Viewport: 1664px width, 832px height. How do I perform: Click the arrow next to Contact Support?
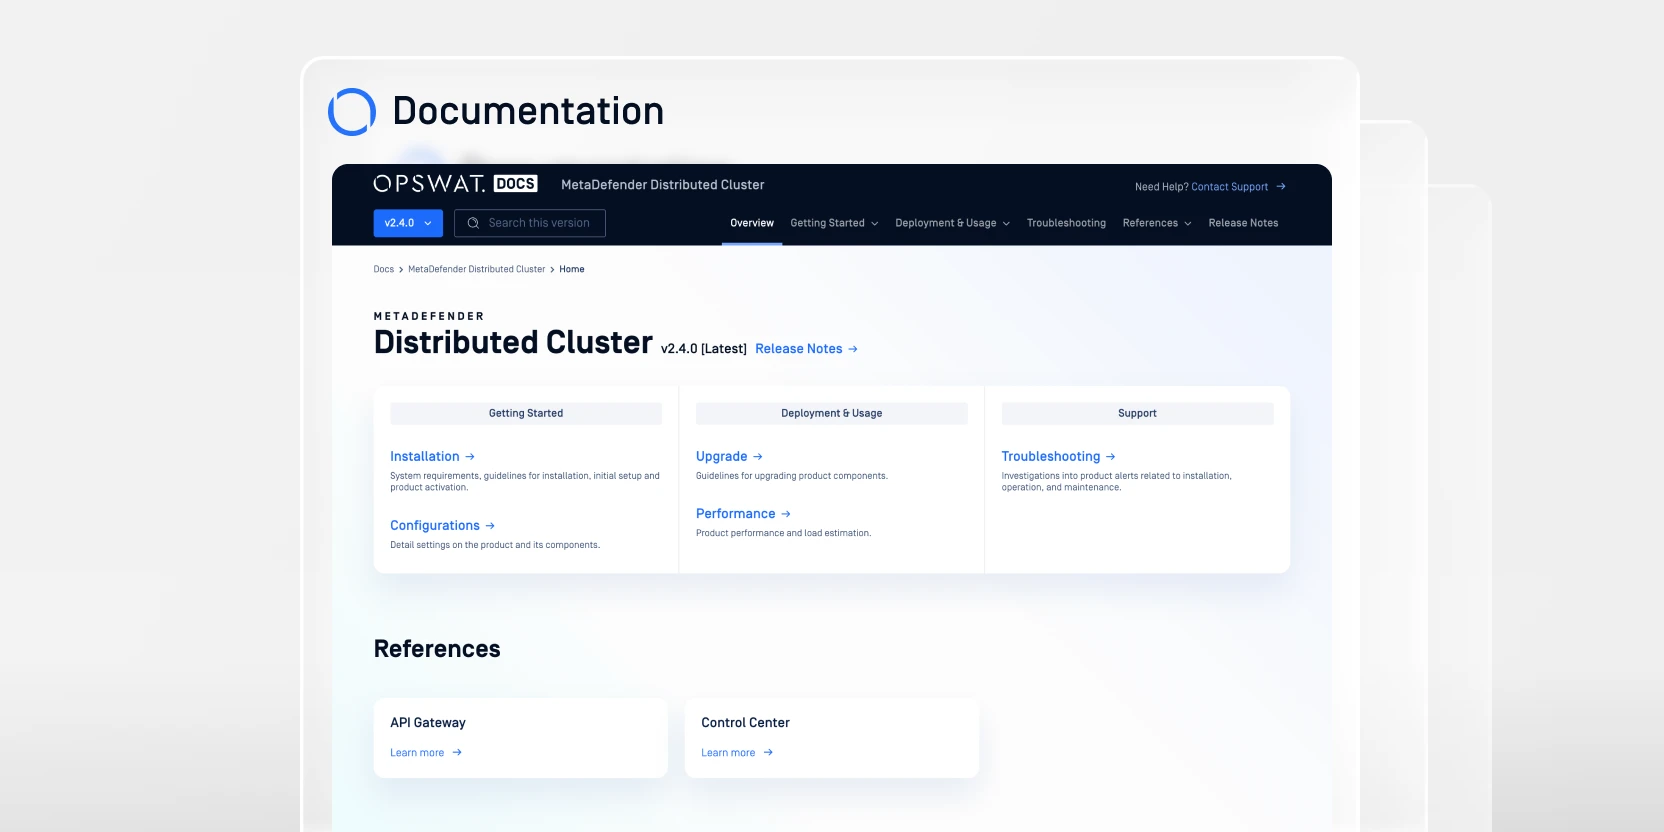[x=1281, y=187]
